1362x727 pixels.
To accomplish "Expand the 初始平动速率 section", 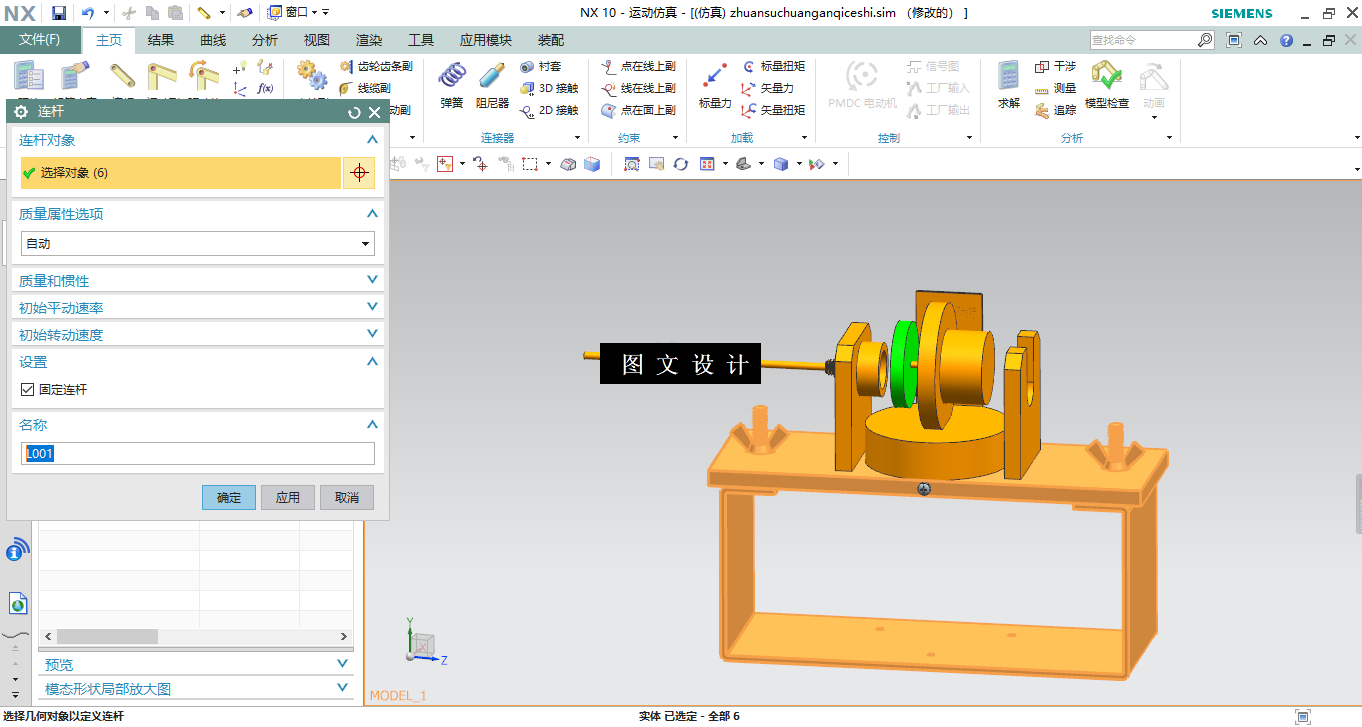I will click(198, 308).
